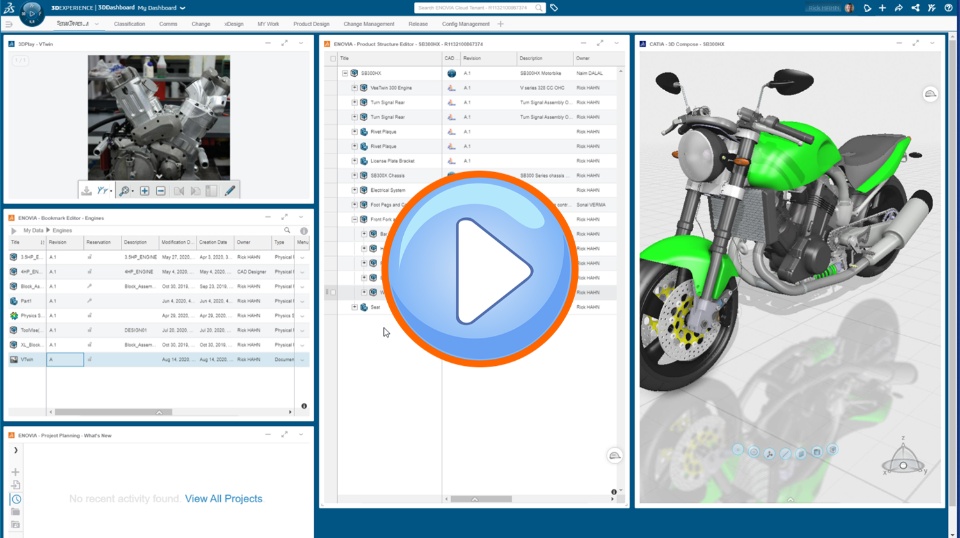This screenshot has width=960, height=538.
Task: Expand the SB300X Chassis node
Action: click(354, 176)
